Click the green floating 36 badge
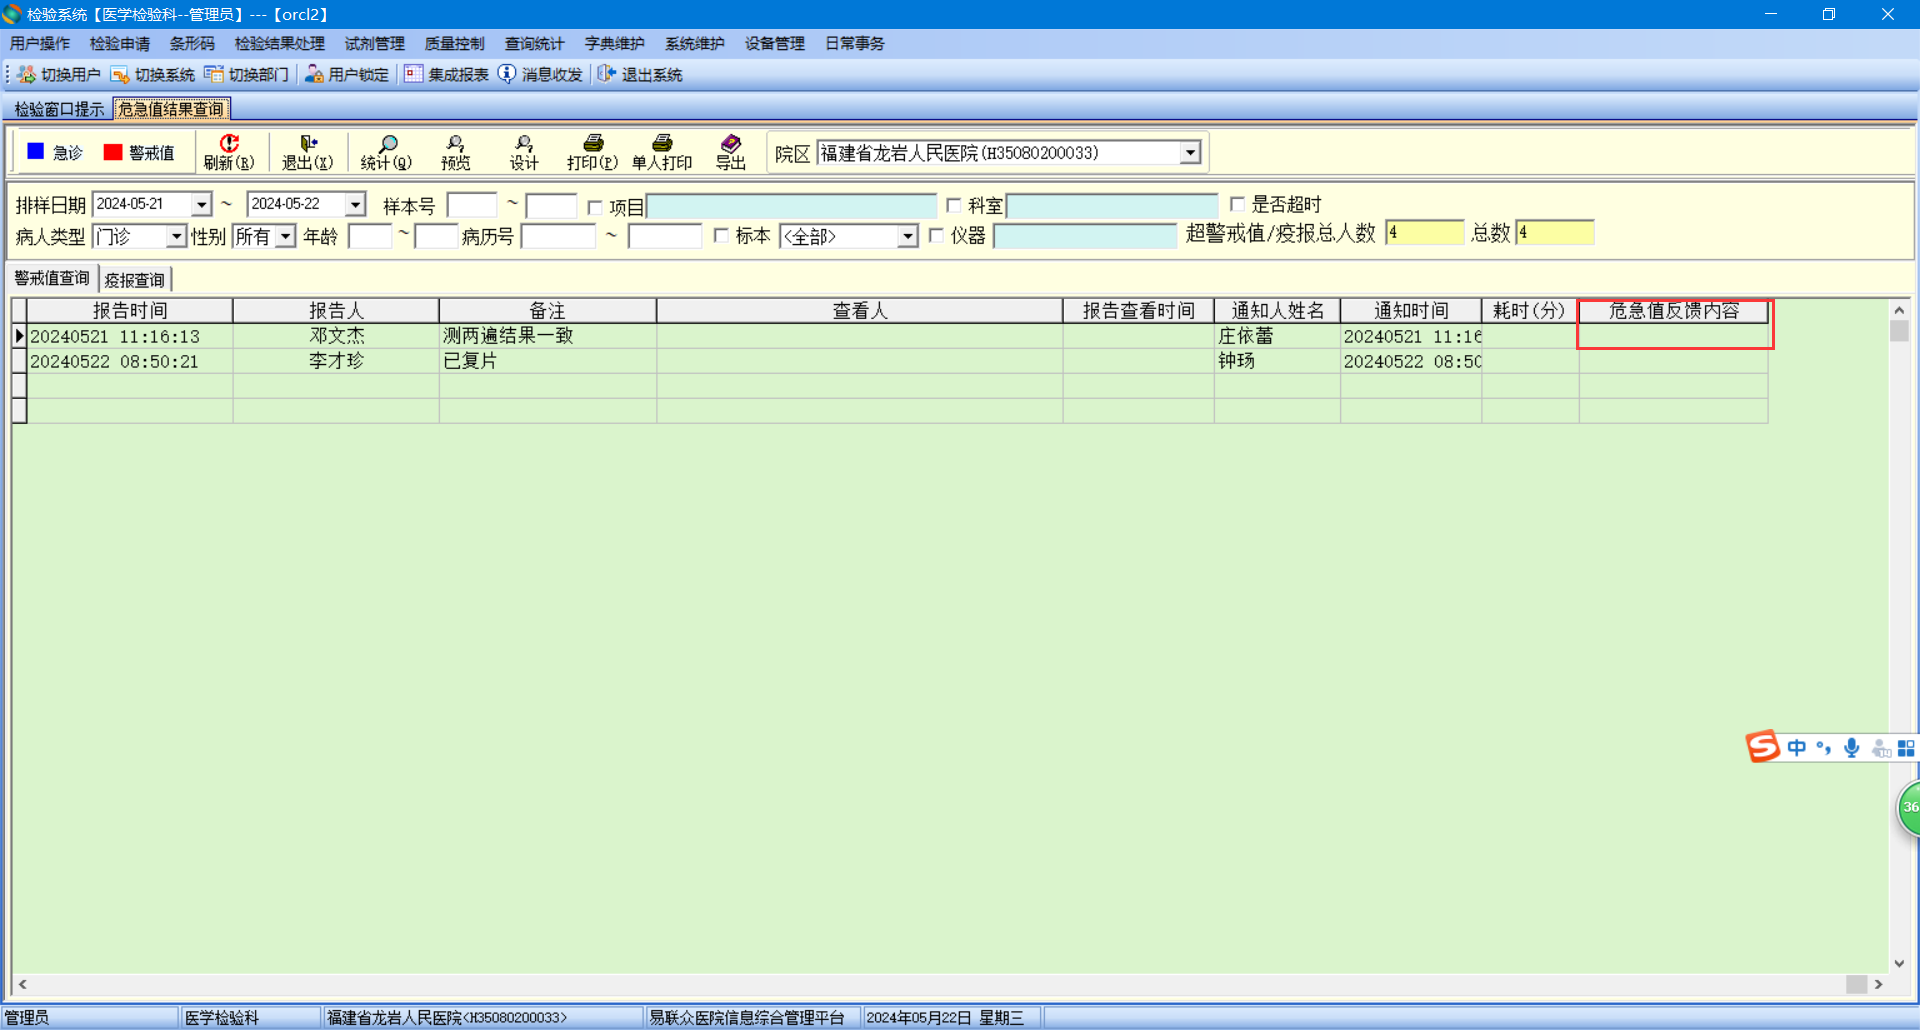 click(x=1910, y=807)
